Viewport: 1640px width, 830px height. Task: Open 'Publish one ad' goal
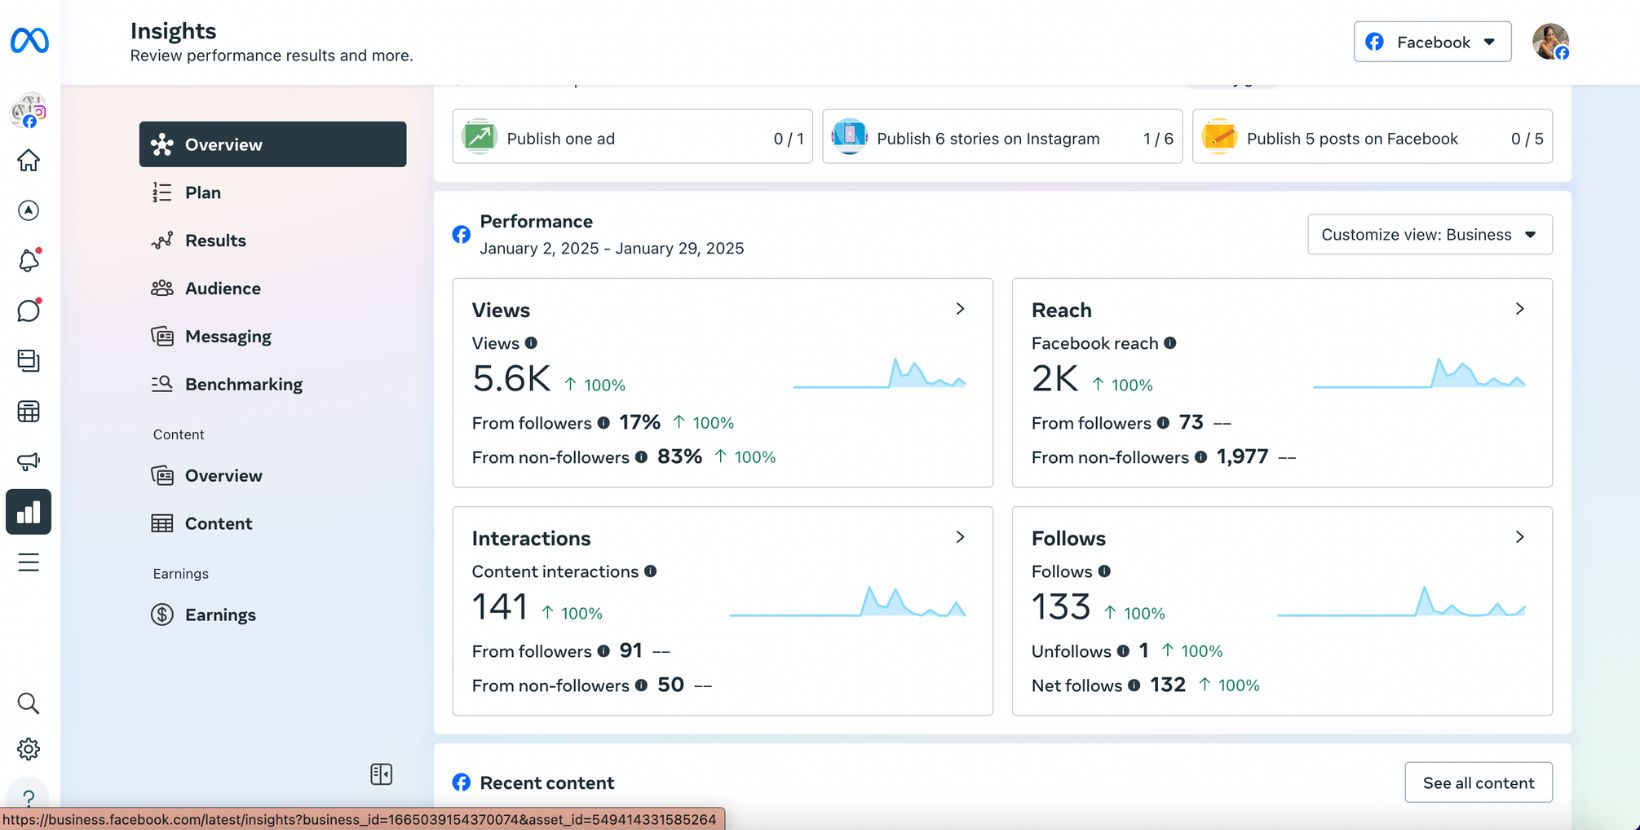tap(632, 137)
